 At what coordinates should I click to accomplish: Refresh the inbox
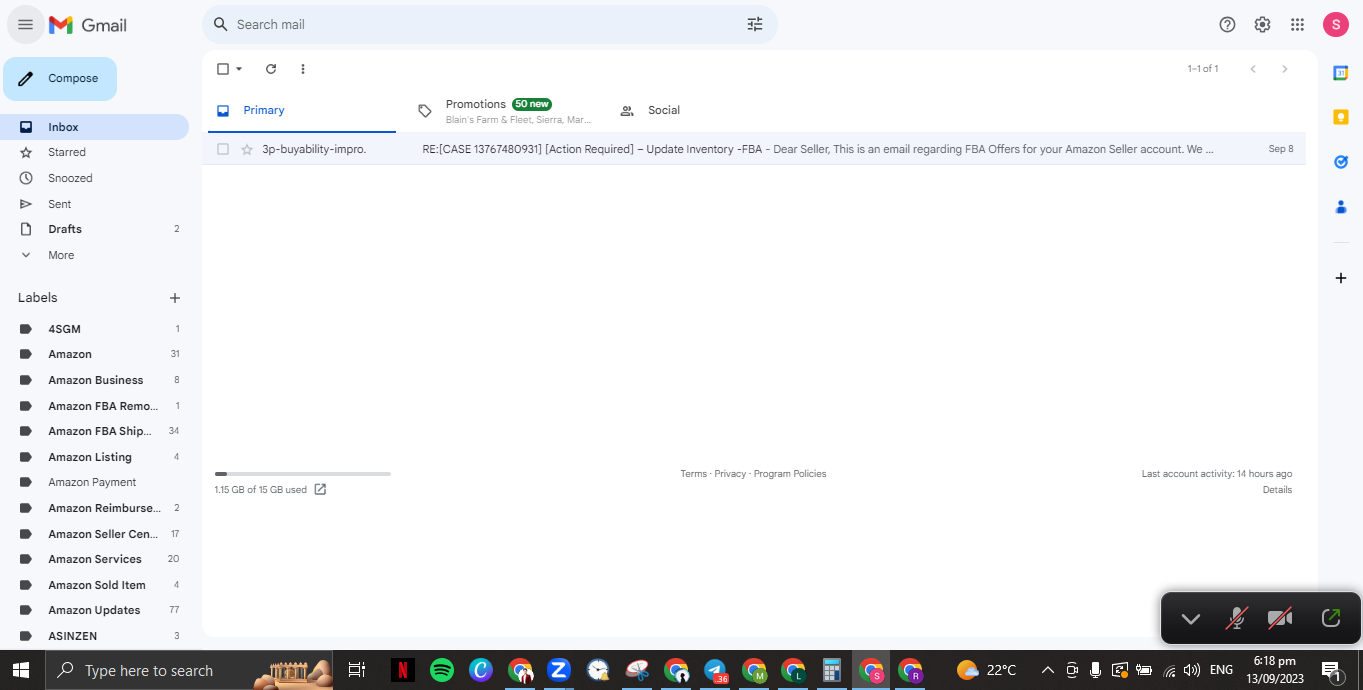[x=270, y=69]
